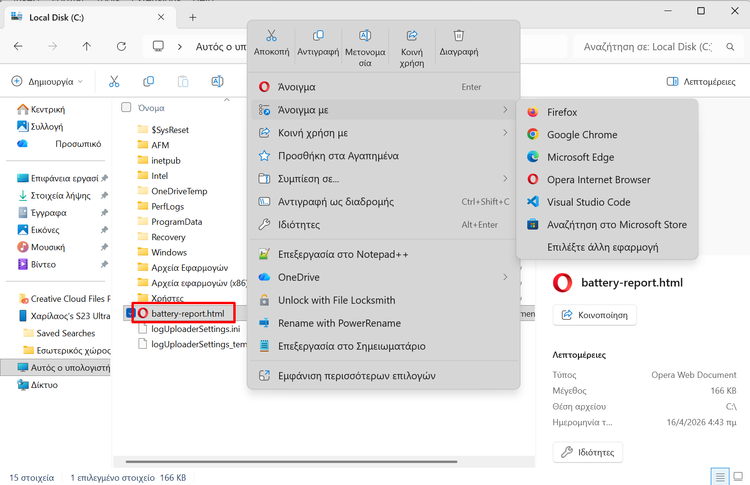Toggle the checkbox next to battery-report.html

coord(128,313)
